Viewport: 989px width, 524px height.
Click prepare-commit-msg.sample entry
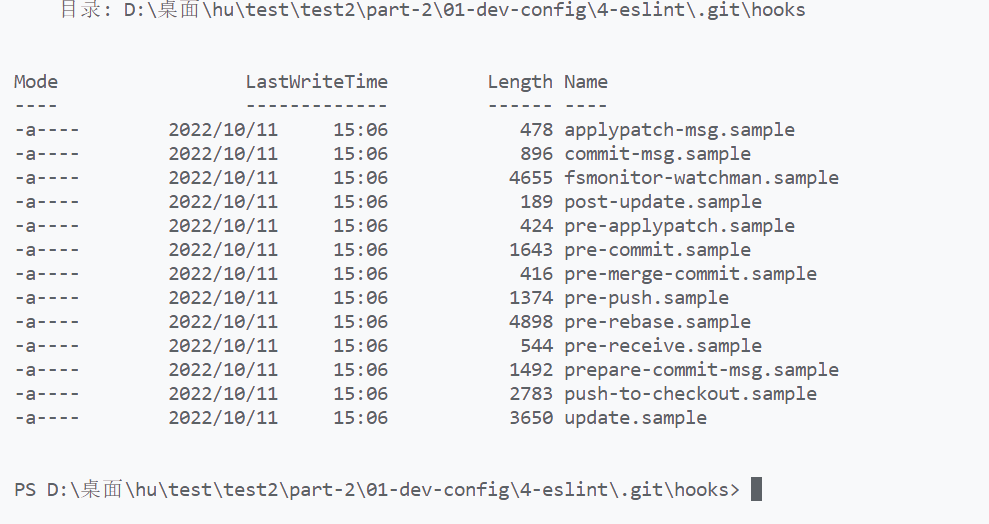[x=701, y=370]
